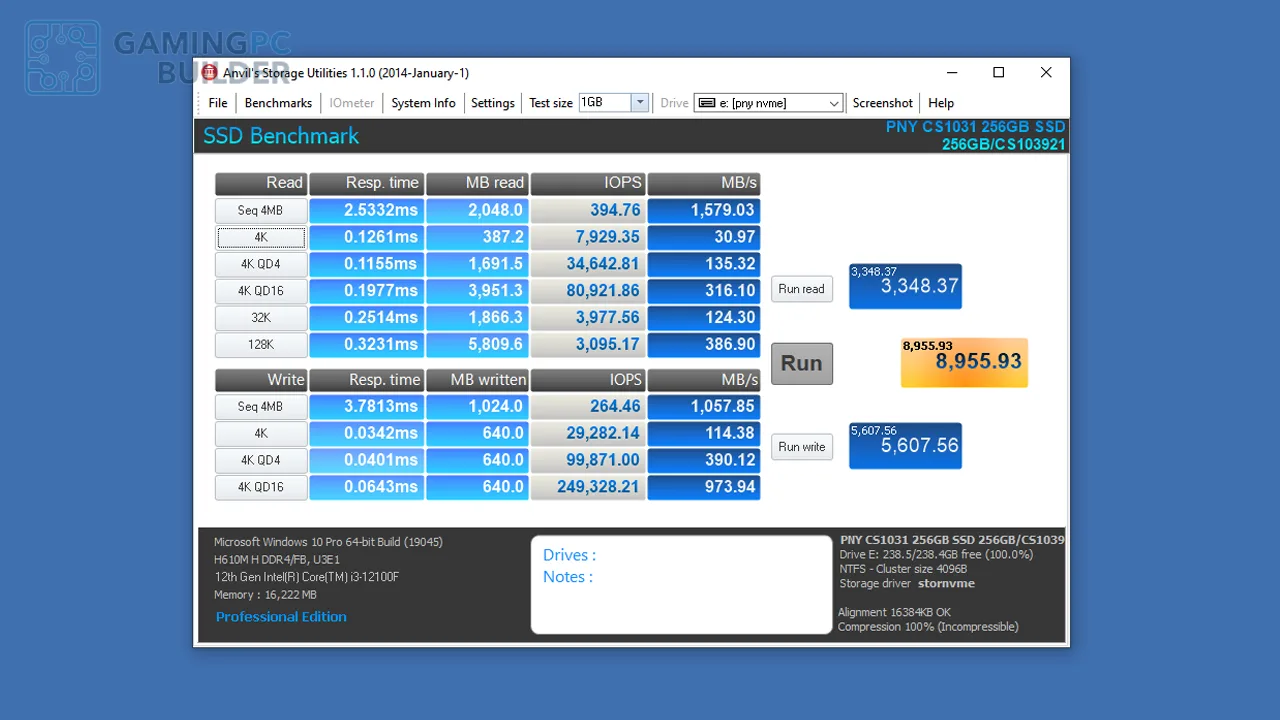The image size is (1280, 720).
Task: Click the "1,866.3" MB read cell
Action: click(477, 318)
